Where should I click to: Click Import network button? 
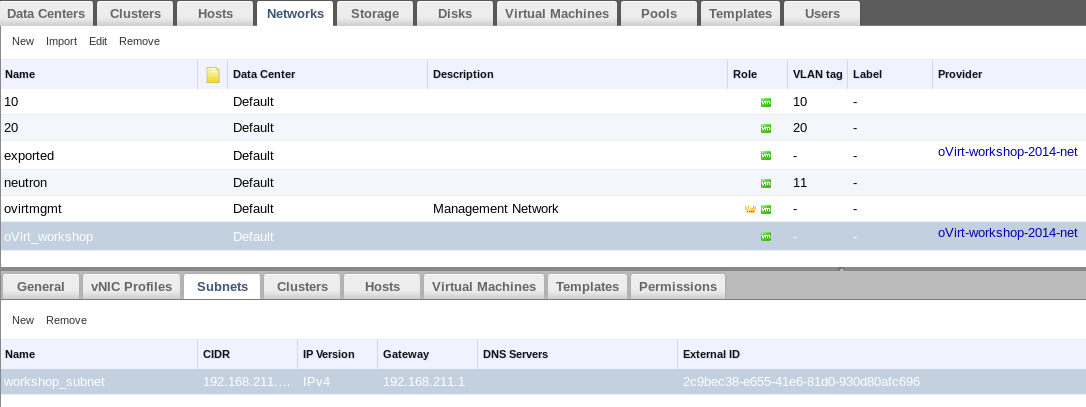click(x=62, y=42)
